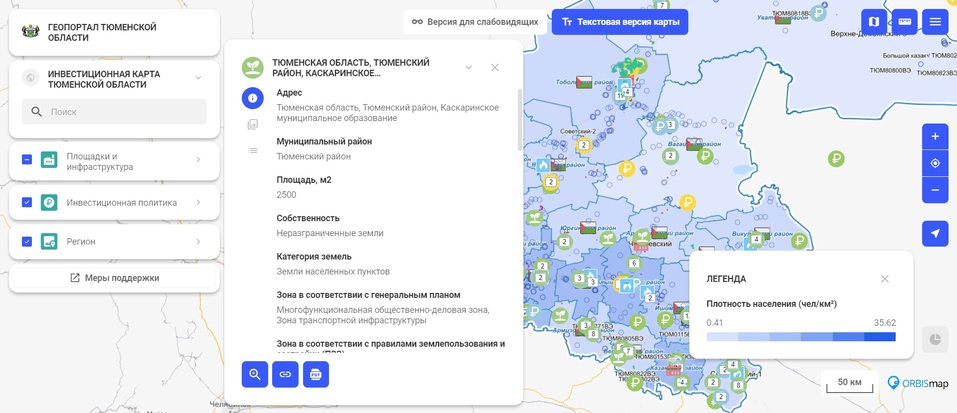957x413 pixels.
Task: Click the Геопортал Тюменской области title
Action: click(x=102, y=32)
